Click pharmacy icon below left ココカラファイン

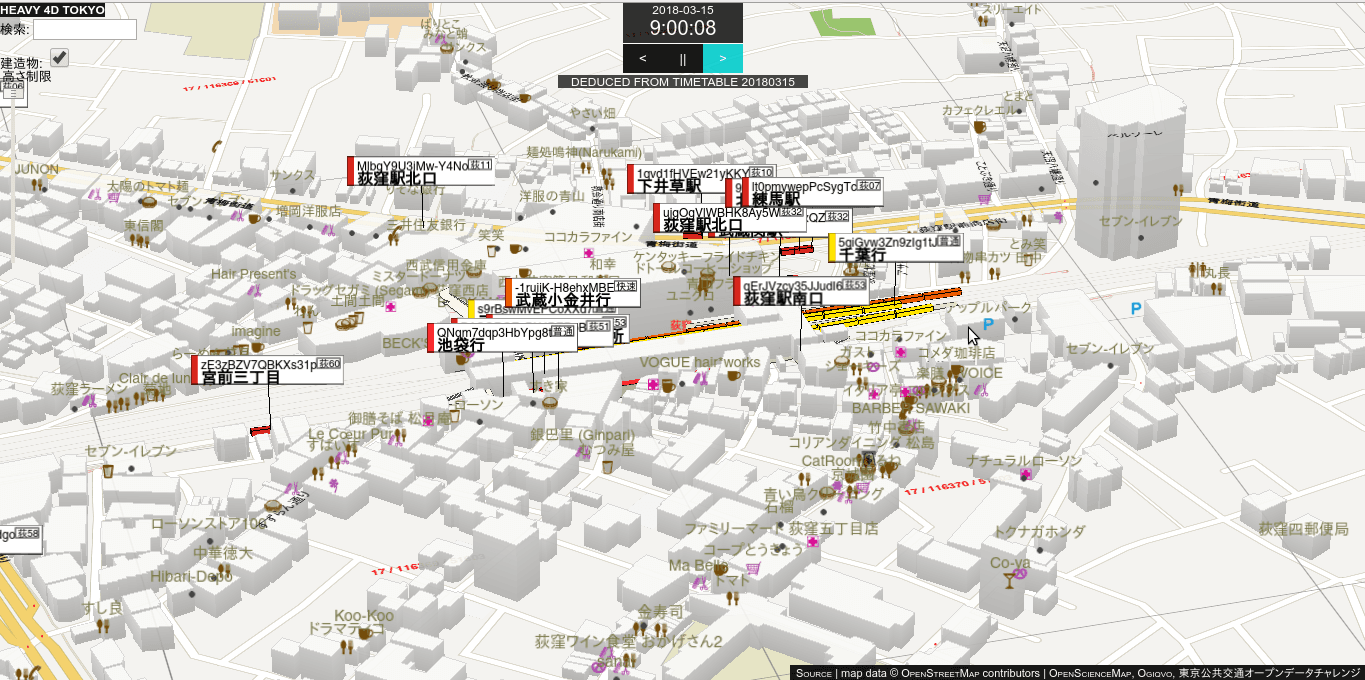(x=589, y=253)
